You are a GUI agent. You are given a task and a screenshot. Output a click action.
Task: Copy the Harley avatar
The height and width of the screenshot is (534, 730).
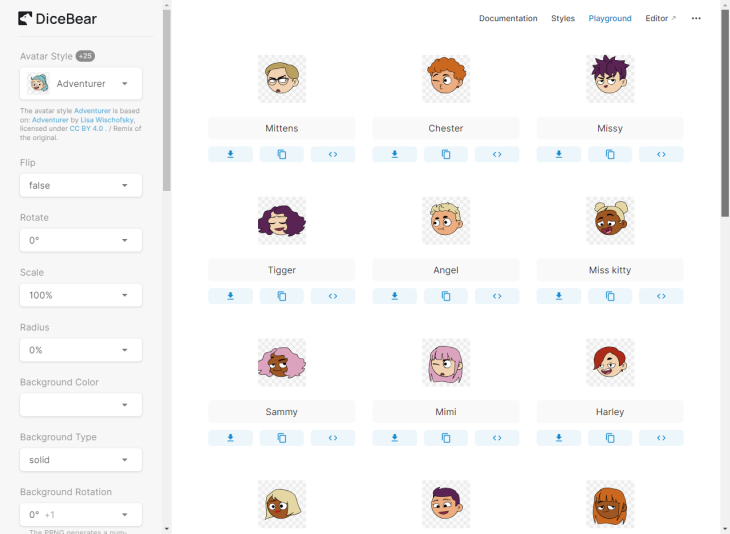610,438
